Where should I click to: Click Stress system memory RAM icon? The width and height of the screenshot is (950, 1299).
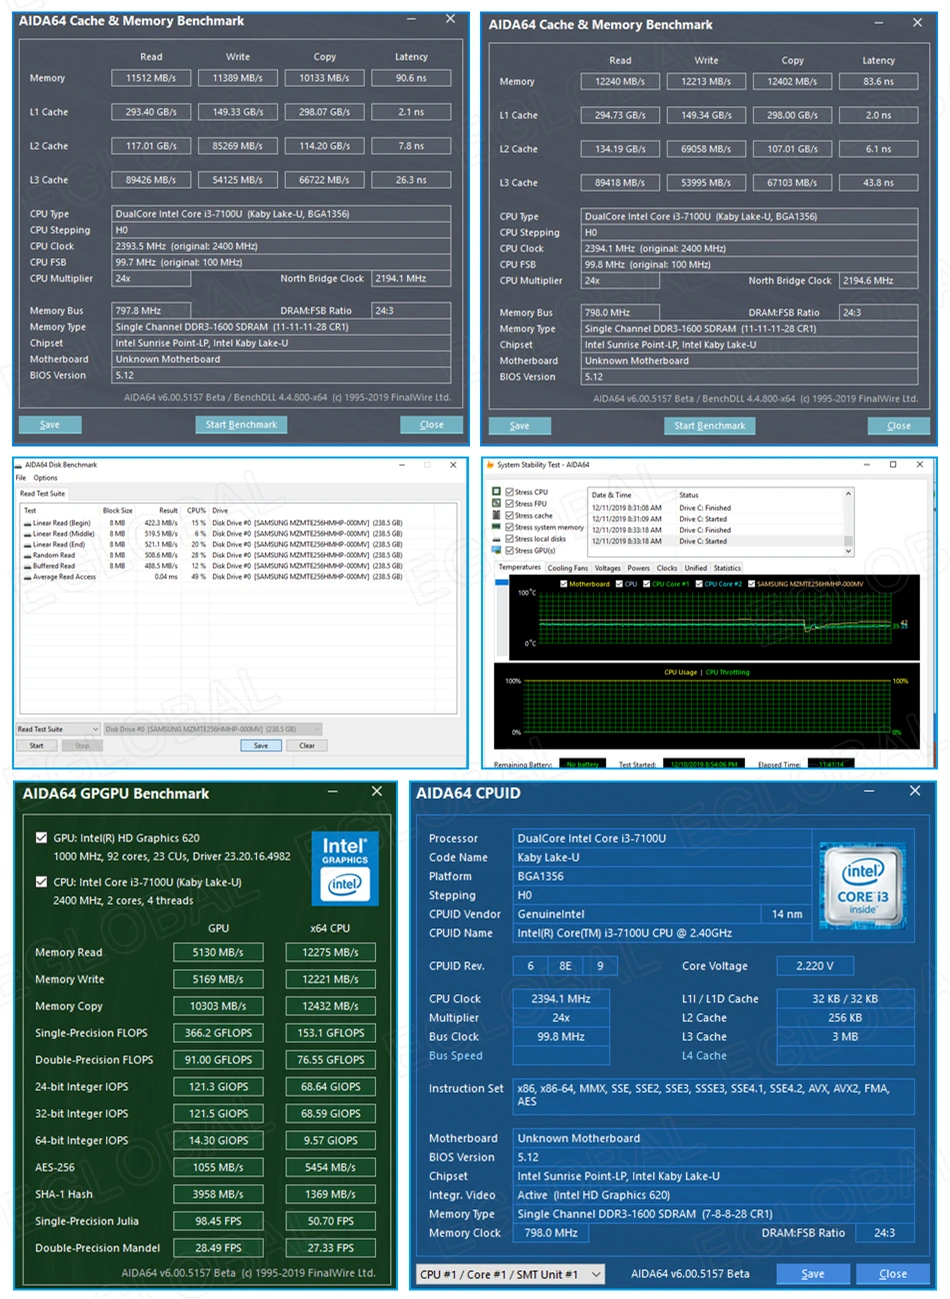point(496,527)
